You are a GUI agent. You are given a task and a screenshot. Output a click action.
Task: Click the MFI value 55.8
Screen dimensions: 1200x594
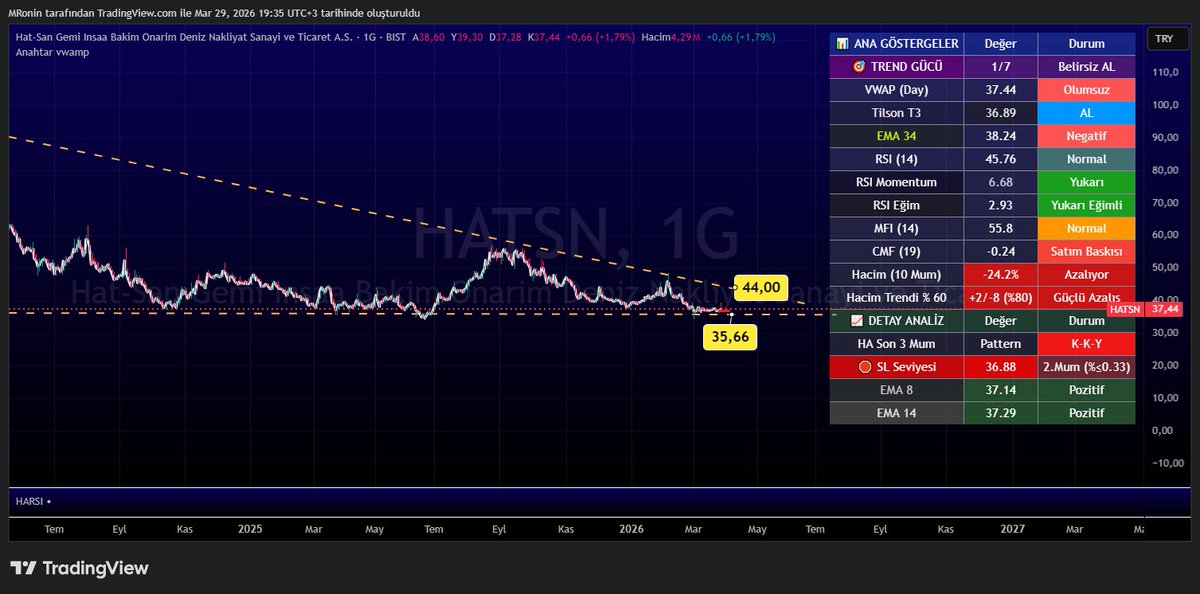(x=1000, y=228)
